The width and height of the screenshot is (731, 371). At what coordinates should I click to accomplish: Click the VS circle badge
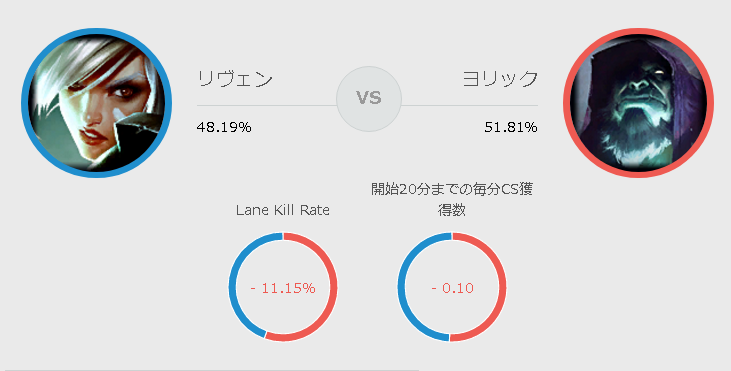(369, 98)
